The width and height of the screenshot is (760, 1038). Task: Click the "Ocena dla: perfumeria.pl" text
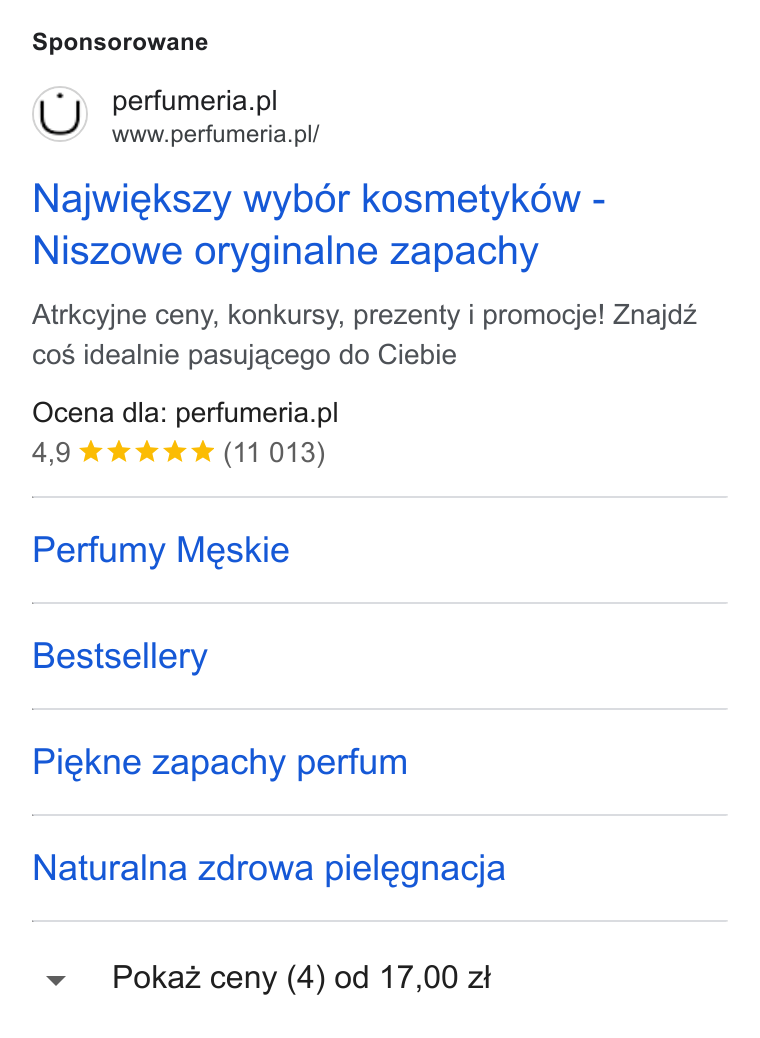185,413
